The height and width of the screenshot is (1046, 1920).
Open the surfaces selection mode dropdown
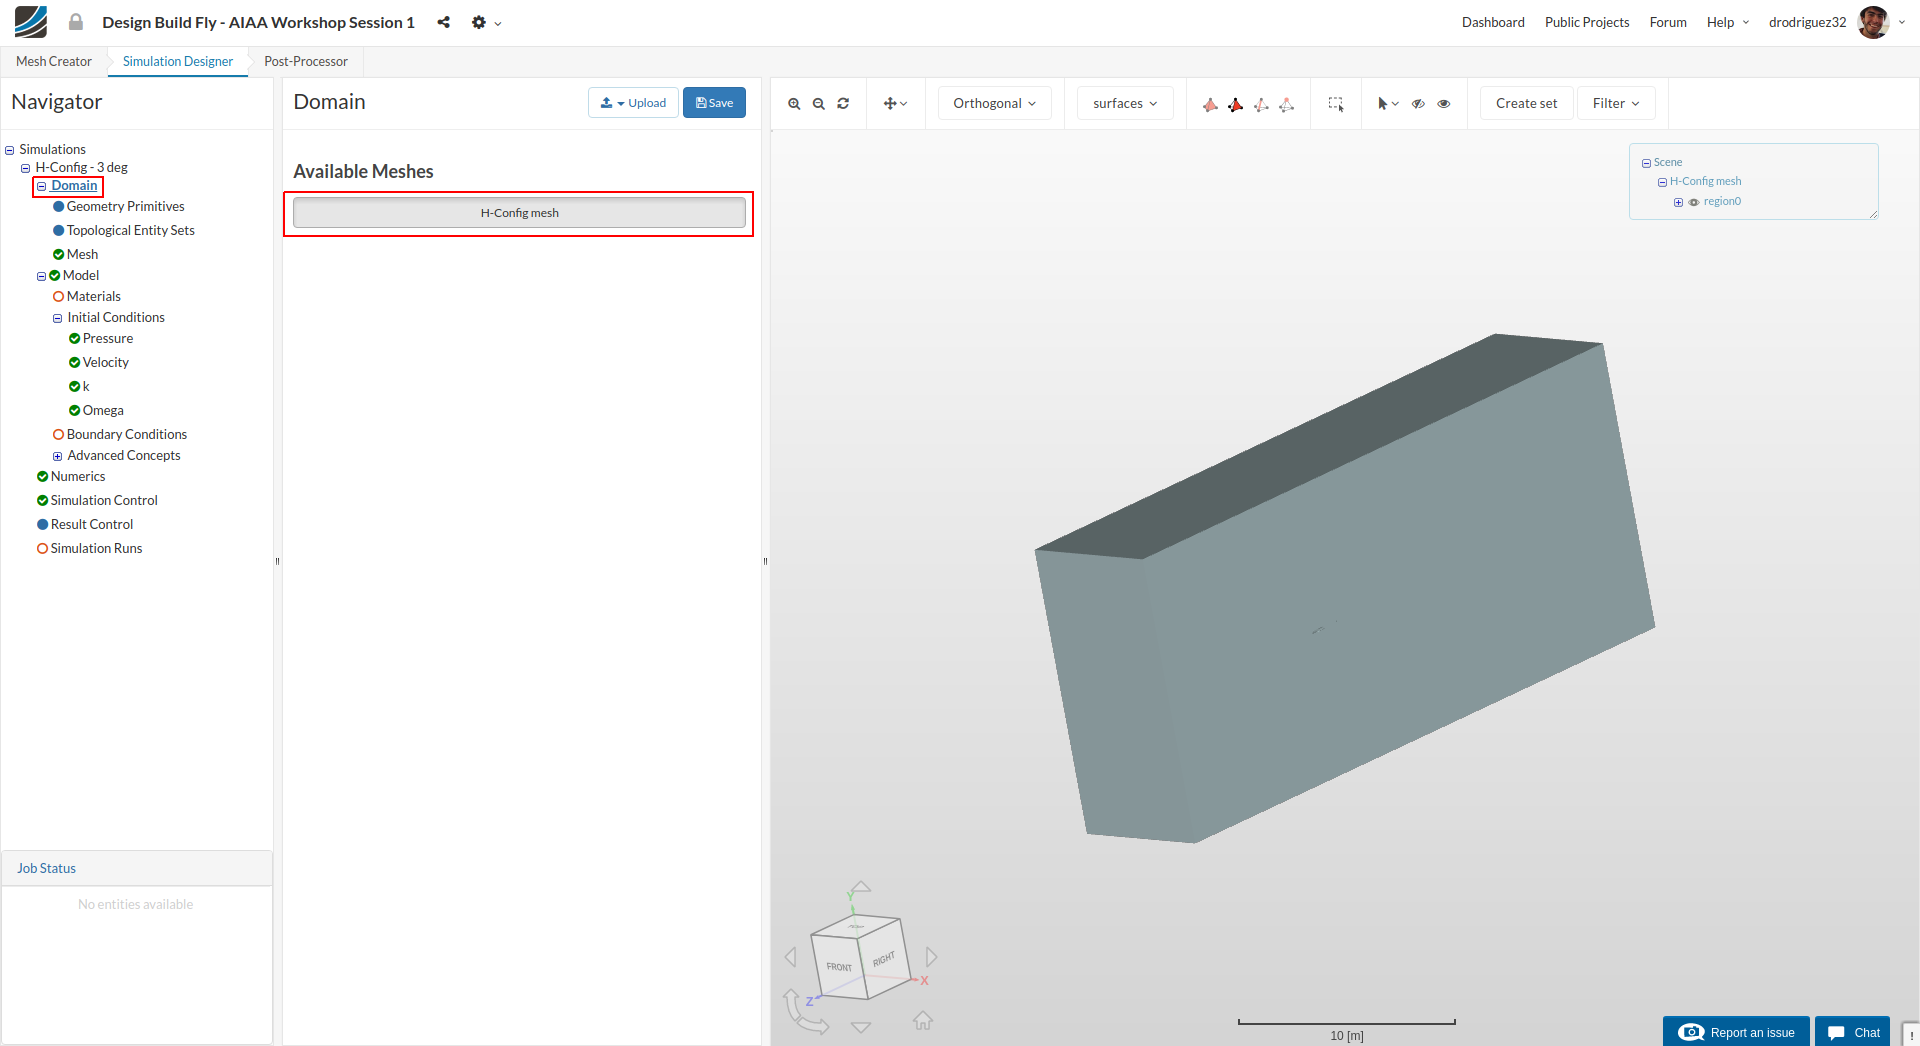(1124, 104)
